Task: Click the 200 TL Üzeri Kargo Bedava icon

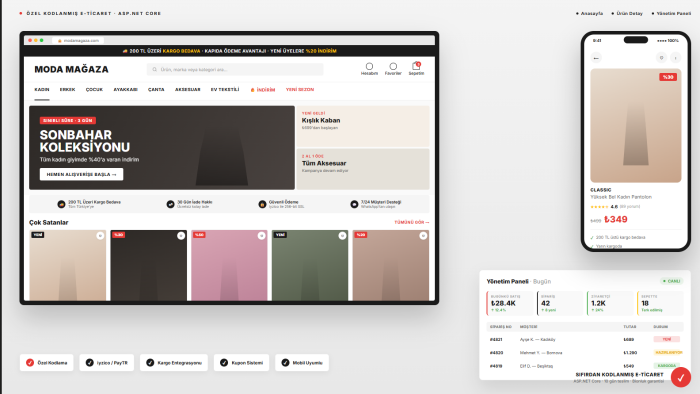Action: coord(61,204)
